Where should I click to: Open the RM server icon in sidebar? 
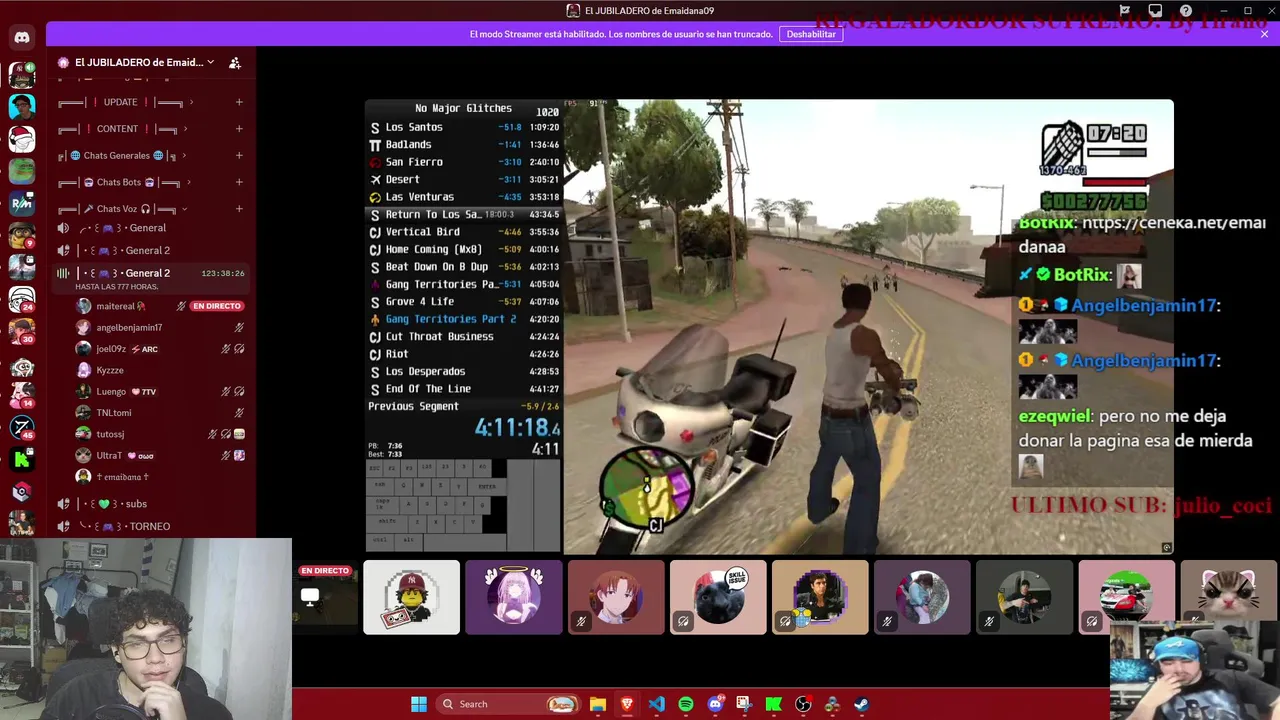(22, 203)
